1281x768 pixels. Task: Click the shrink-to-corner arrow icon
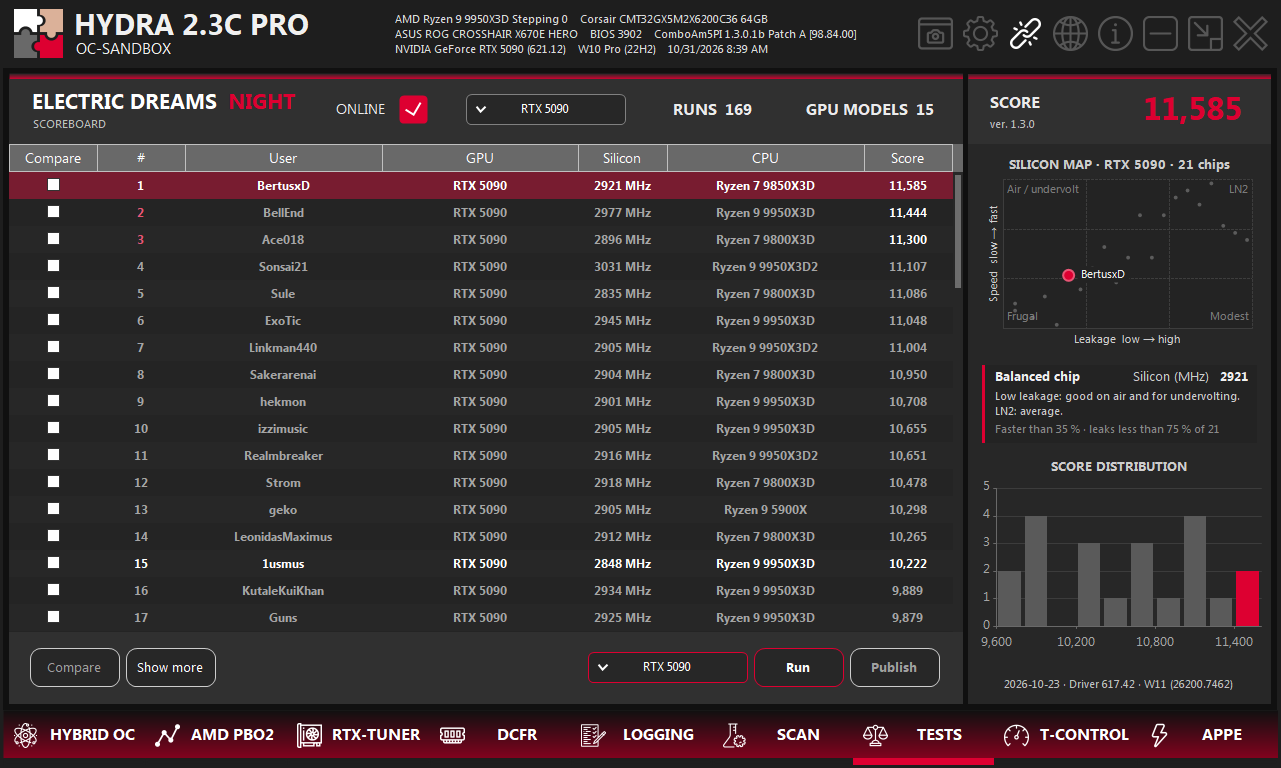pos(1205,34)
